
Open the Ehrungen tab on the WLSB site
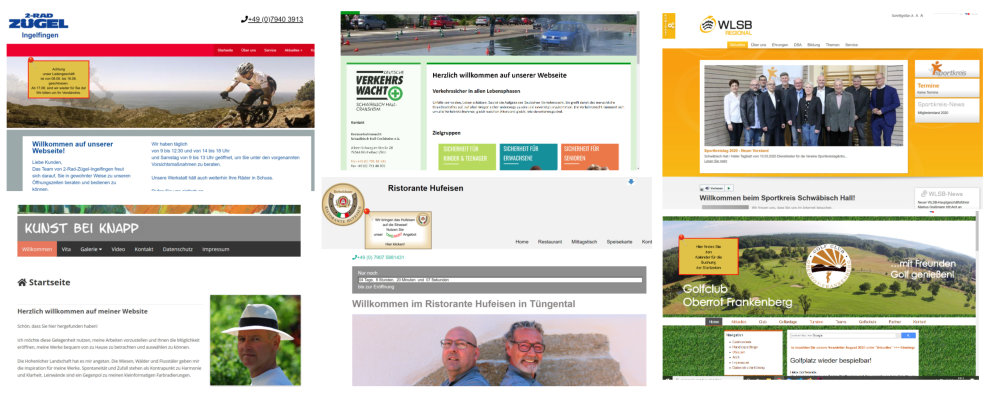coord(779,45)
